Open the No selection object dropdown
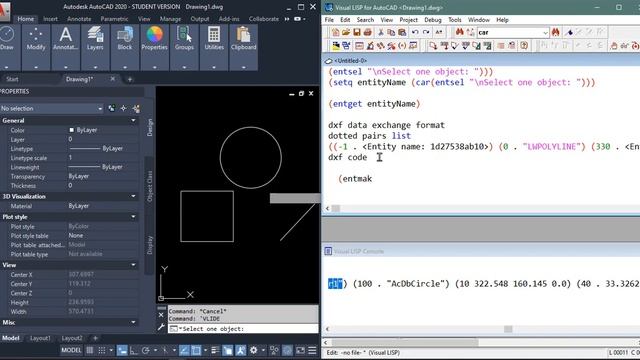This screenshot has width=640, height=360. click(51, 109)
